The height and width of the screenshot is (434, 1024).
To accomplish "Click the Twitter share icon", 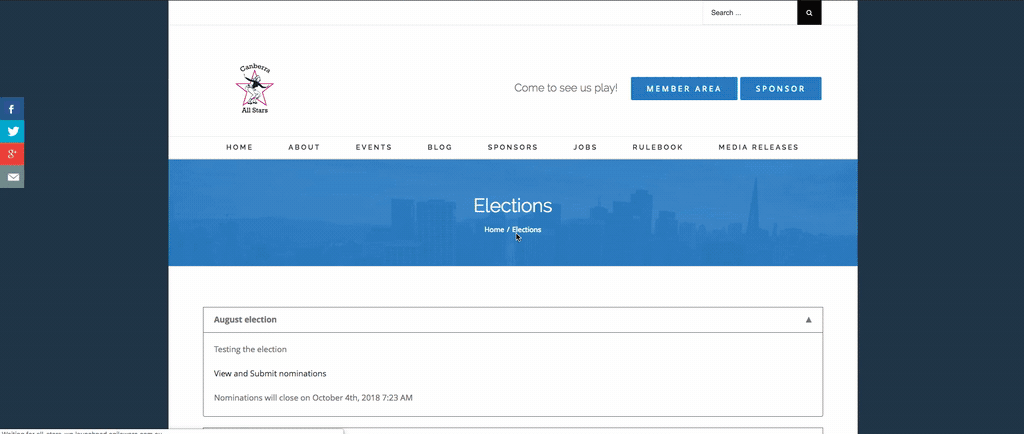I will pyautogui.click(x=12, y=131).
